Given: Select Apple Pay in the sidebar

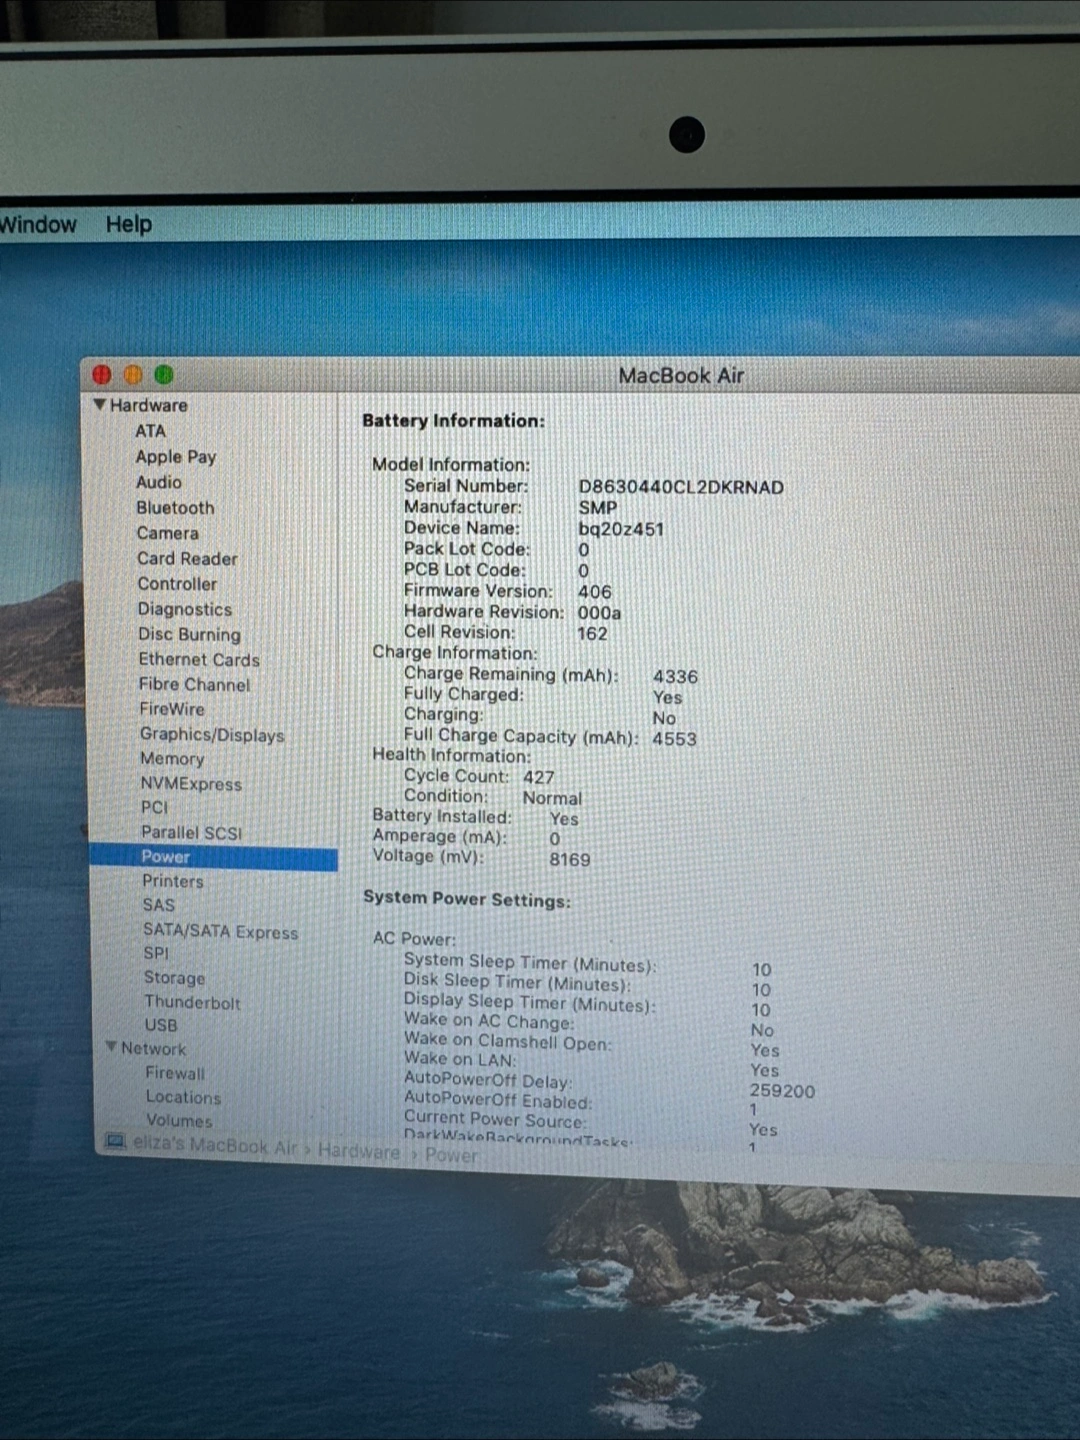Looking at the screenshot, I should (176, 457).
